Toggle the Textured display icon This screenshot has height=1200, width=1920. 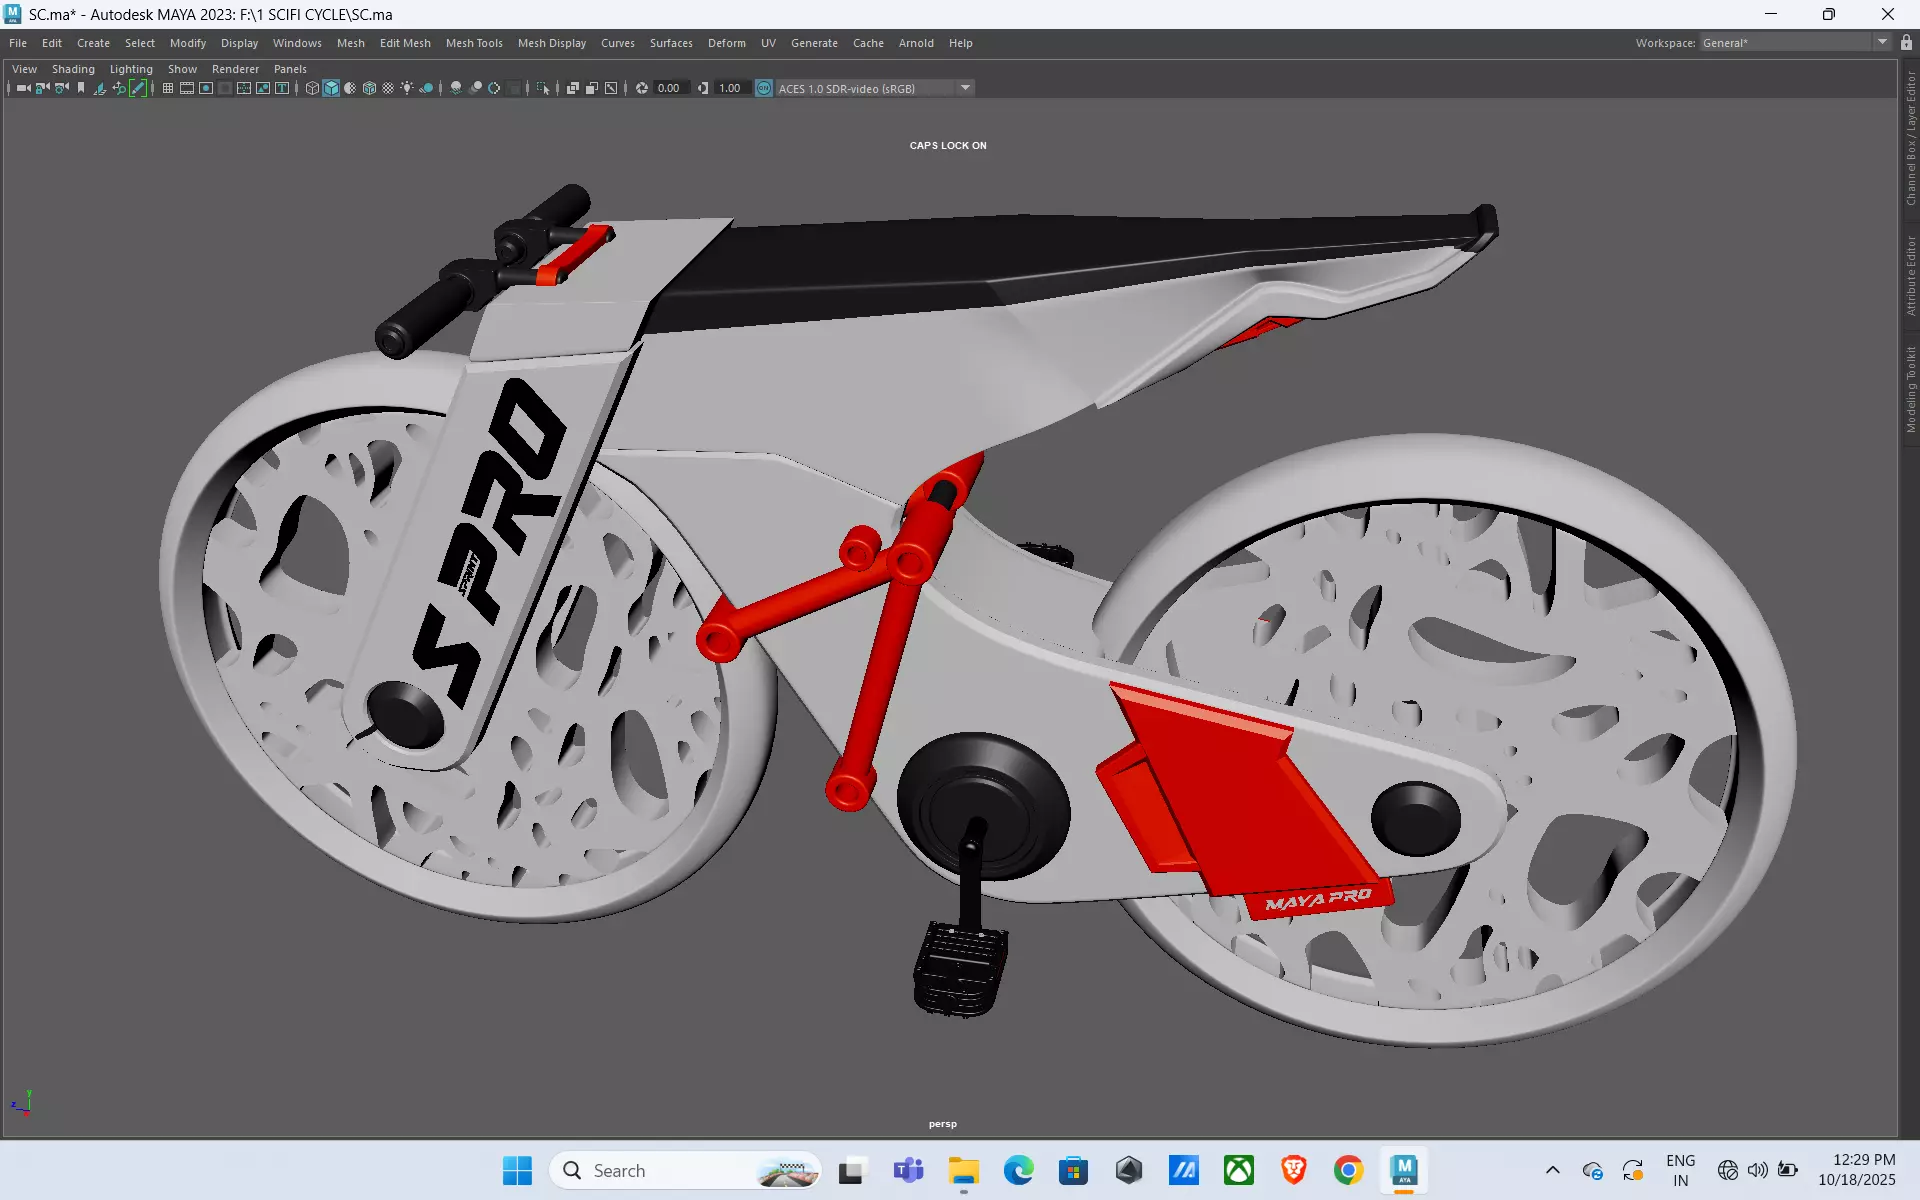(388, 88)
